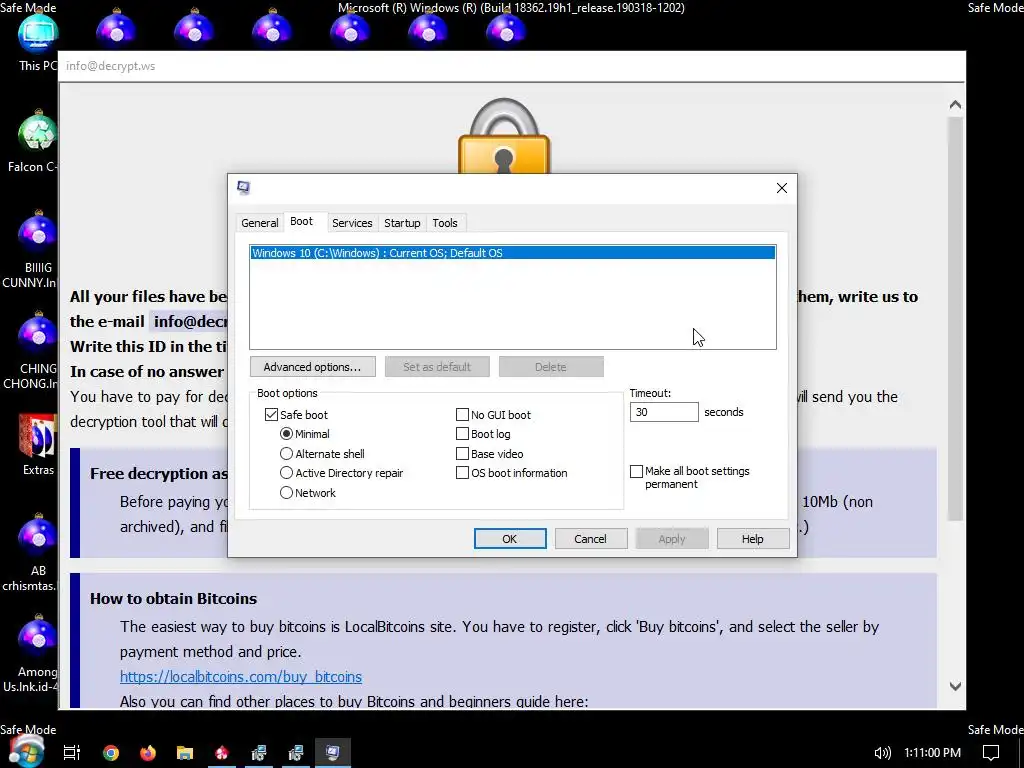Click scroll up arrow in ransom note window
The width and height of the screenshot is (1024, 768).
(x=955, y=105)
